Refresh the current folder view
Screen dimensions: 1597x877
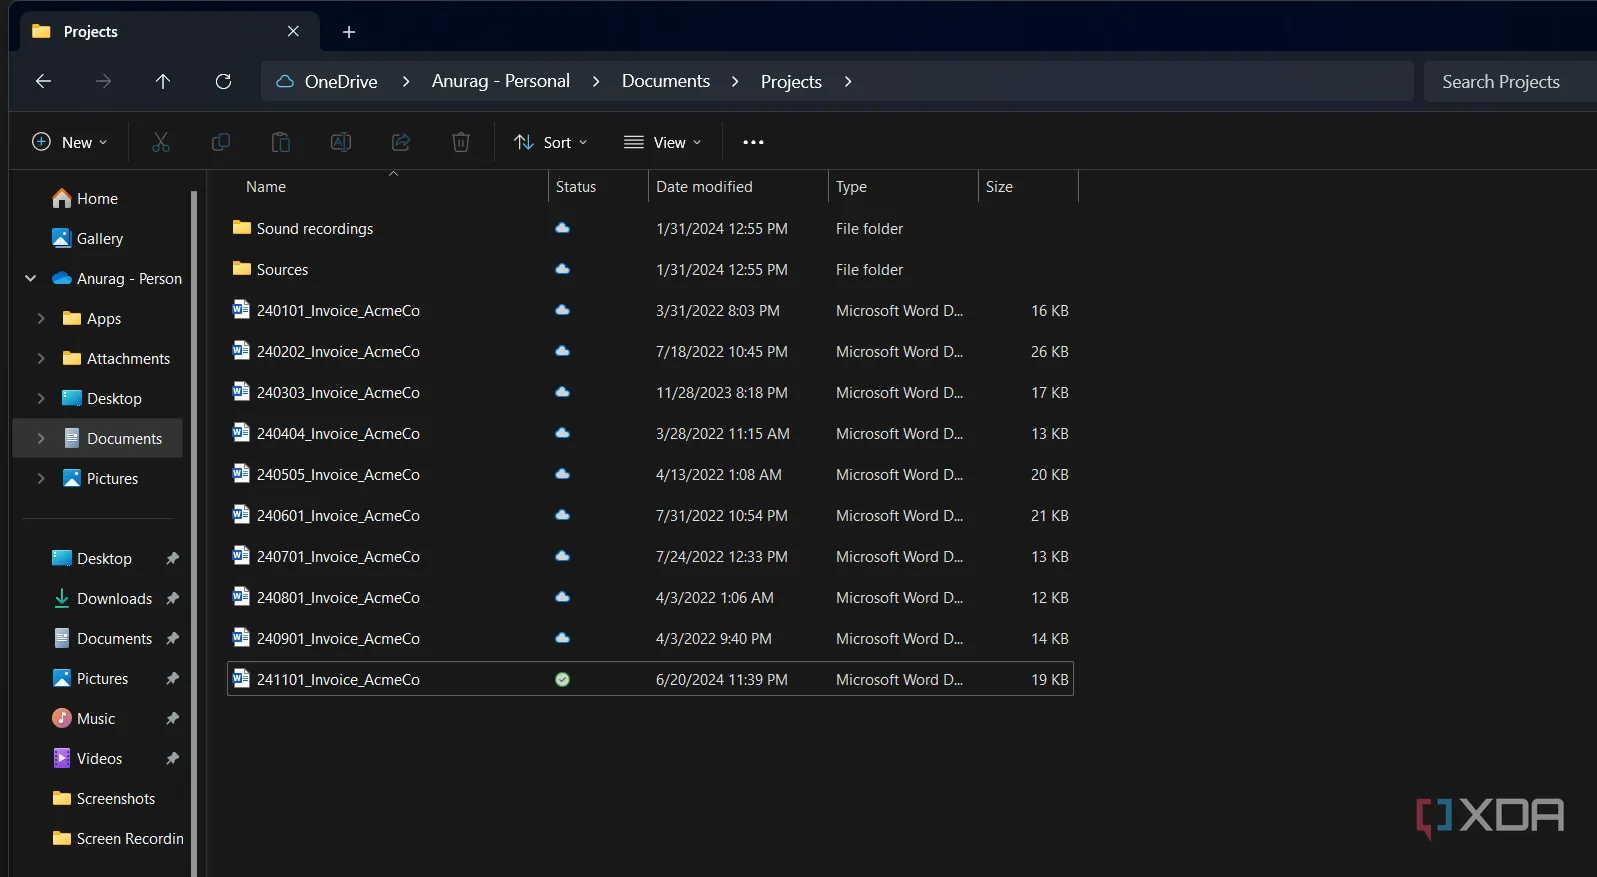point(223,81)
